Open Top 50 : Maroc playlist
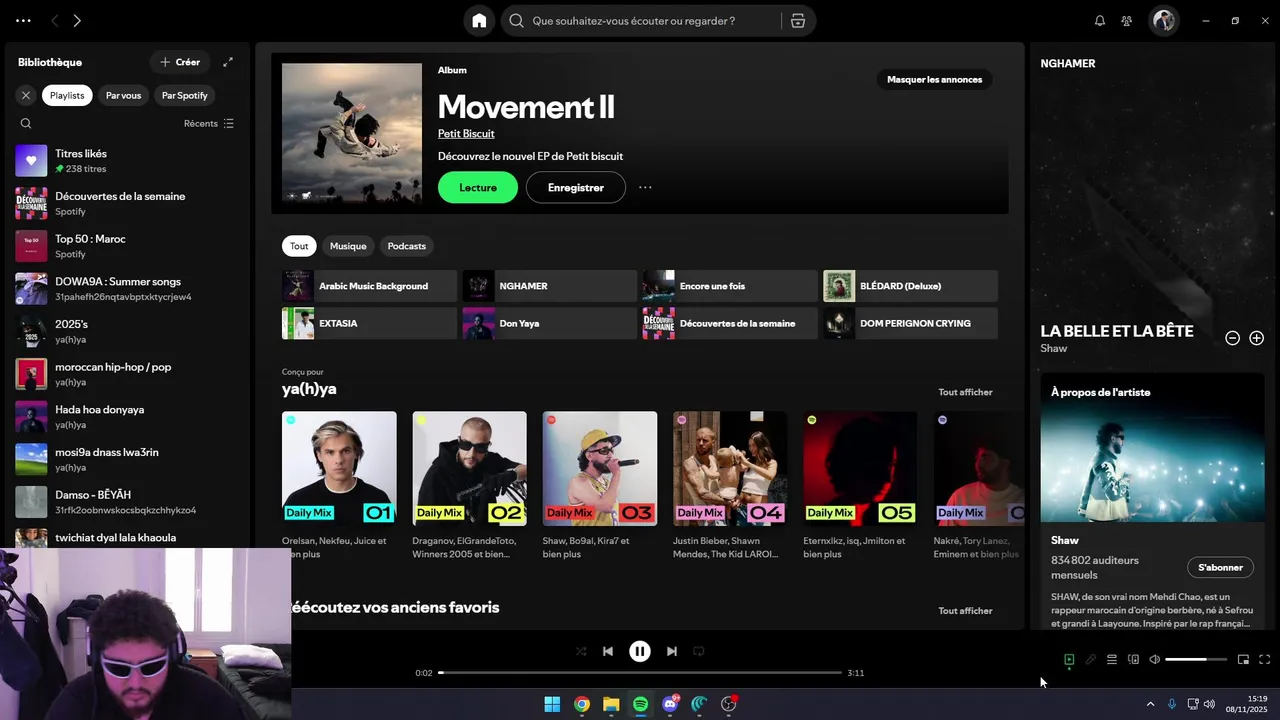Image resolution: width=1280 pixels, height=720 pixels. [x=125, y=246]
